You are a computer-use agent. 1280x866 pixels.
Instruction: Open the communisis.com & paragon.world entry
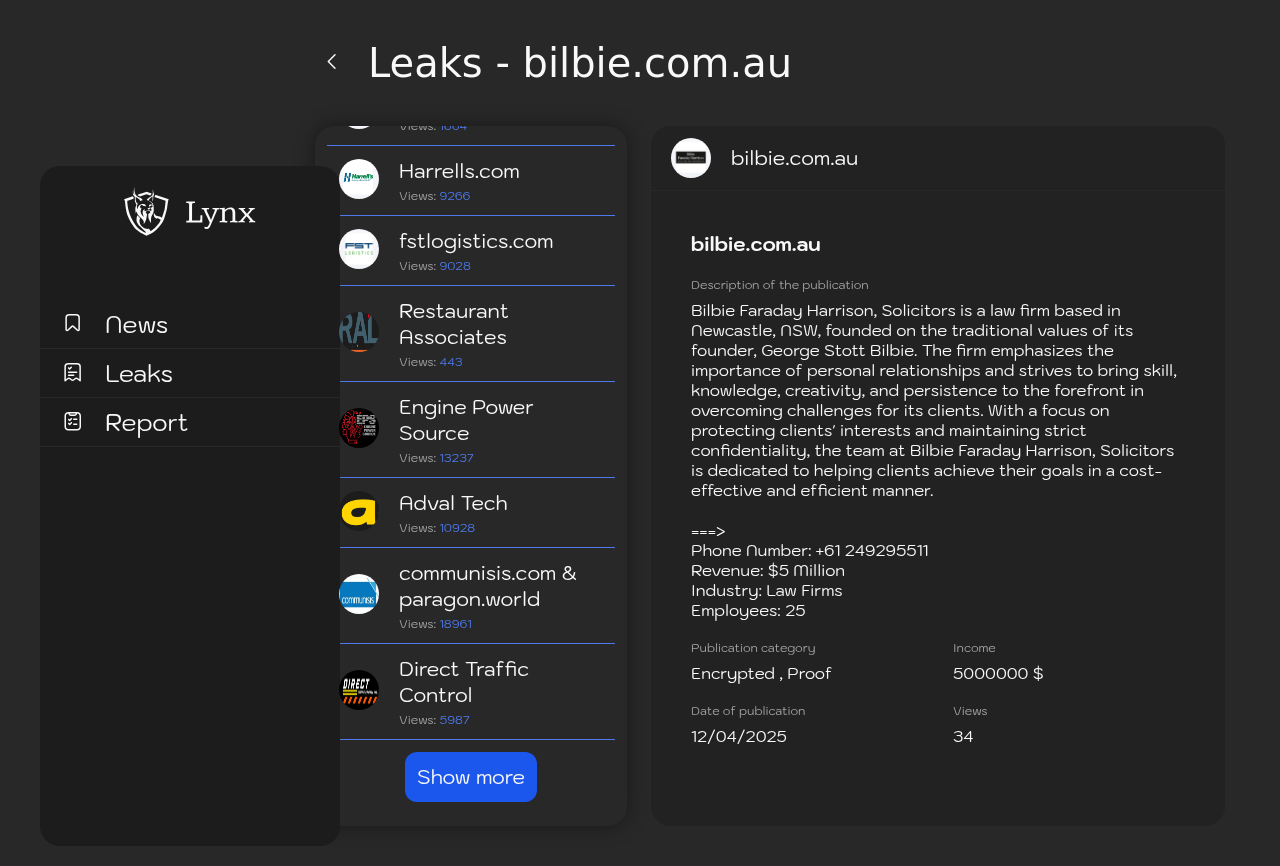coord(471,596)
